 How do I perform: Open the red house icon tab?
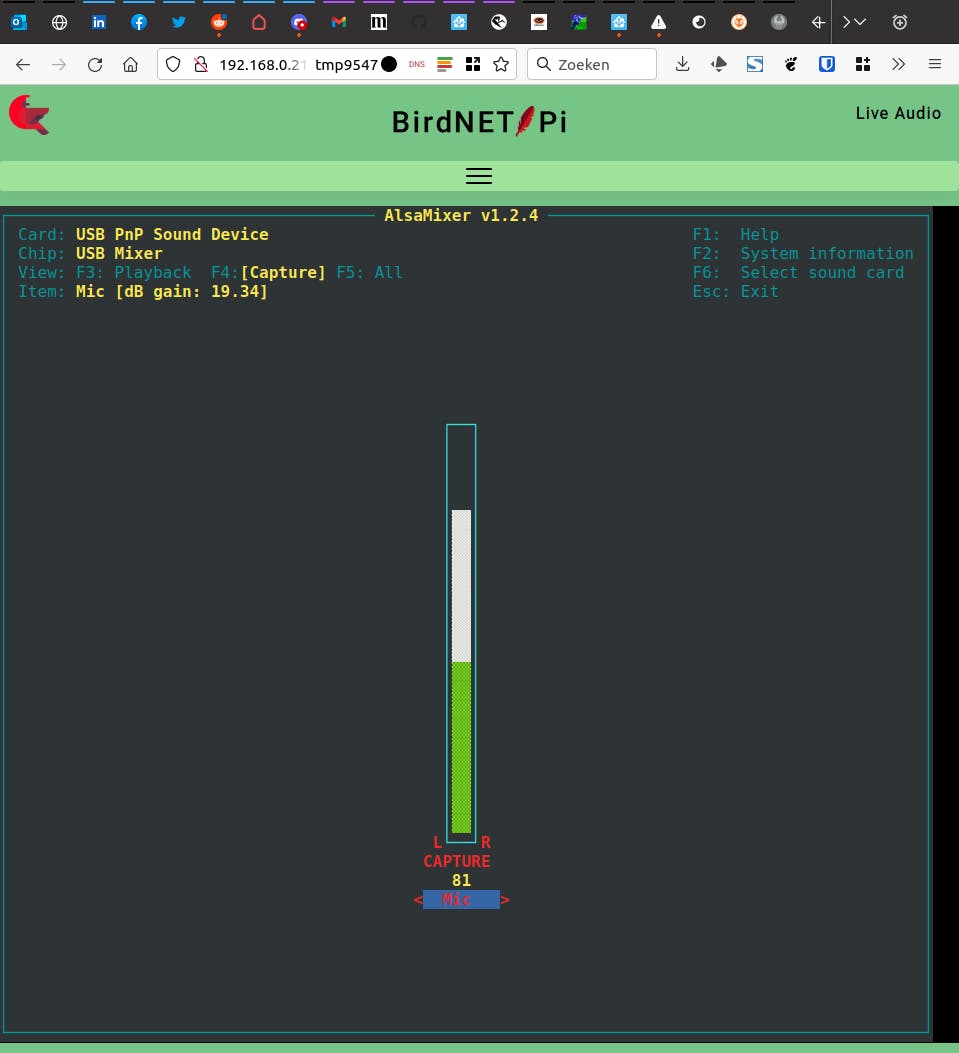coord(259,22)
